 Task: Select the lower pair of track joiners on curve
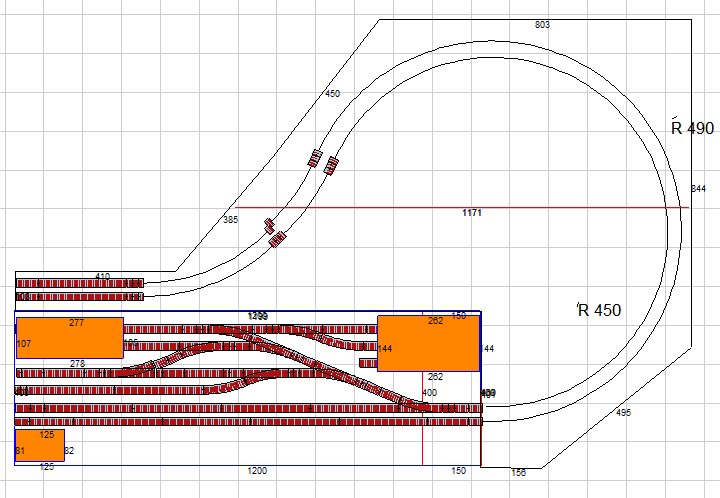[273, 232]
